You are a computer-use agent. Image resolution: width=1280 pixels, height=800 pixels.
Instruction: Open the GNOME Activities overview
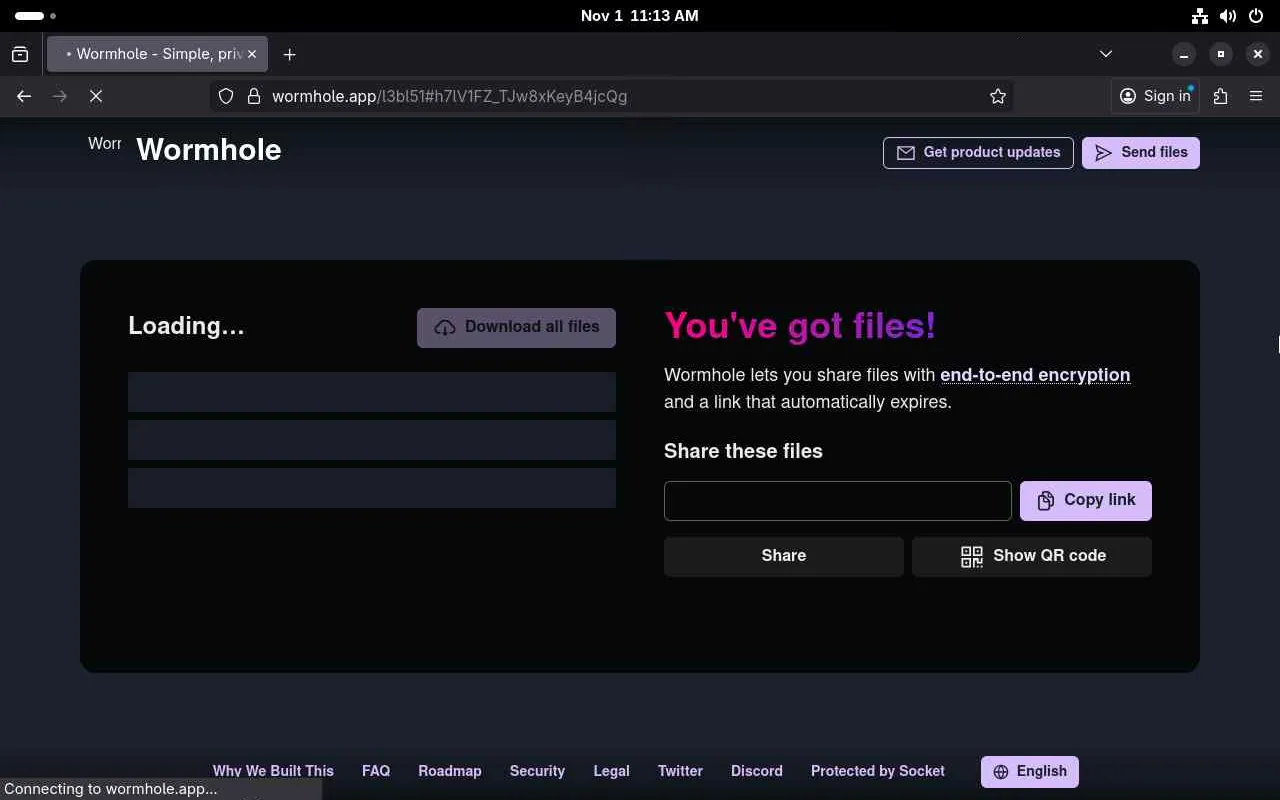click(36, 16)
